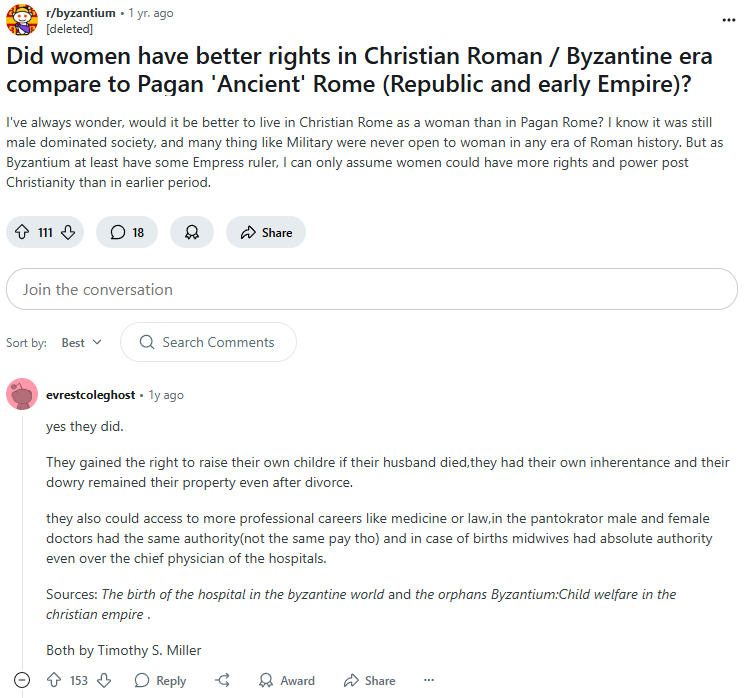Screen dimensions: 746x698
Task: Downvote evrestcoleghost's comment
Action: [x=104, y=680]
